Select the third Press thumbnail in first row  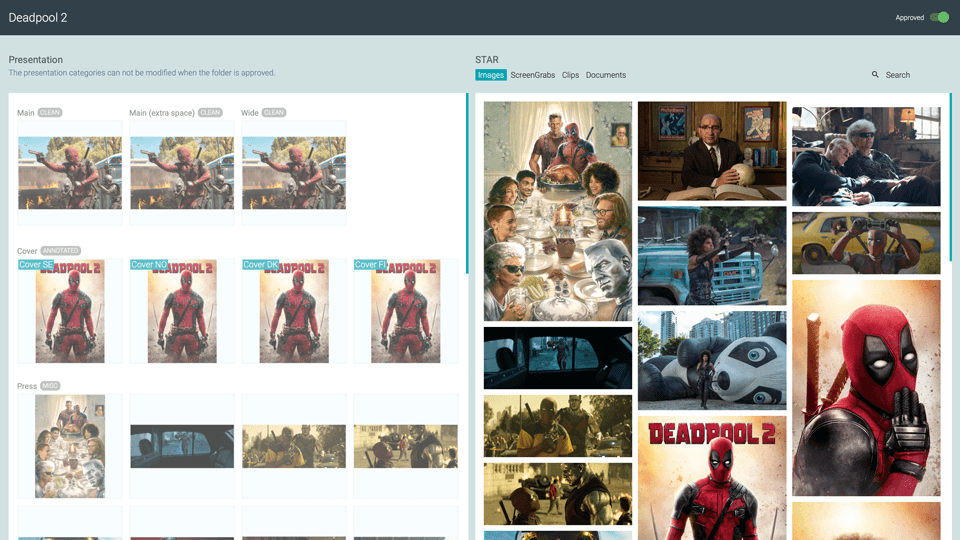click(294, 446)
